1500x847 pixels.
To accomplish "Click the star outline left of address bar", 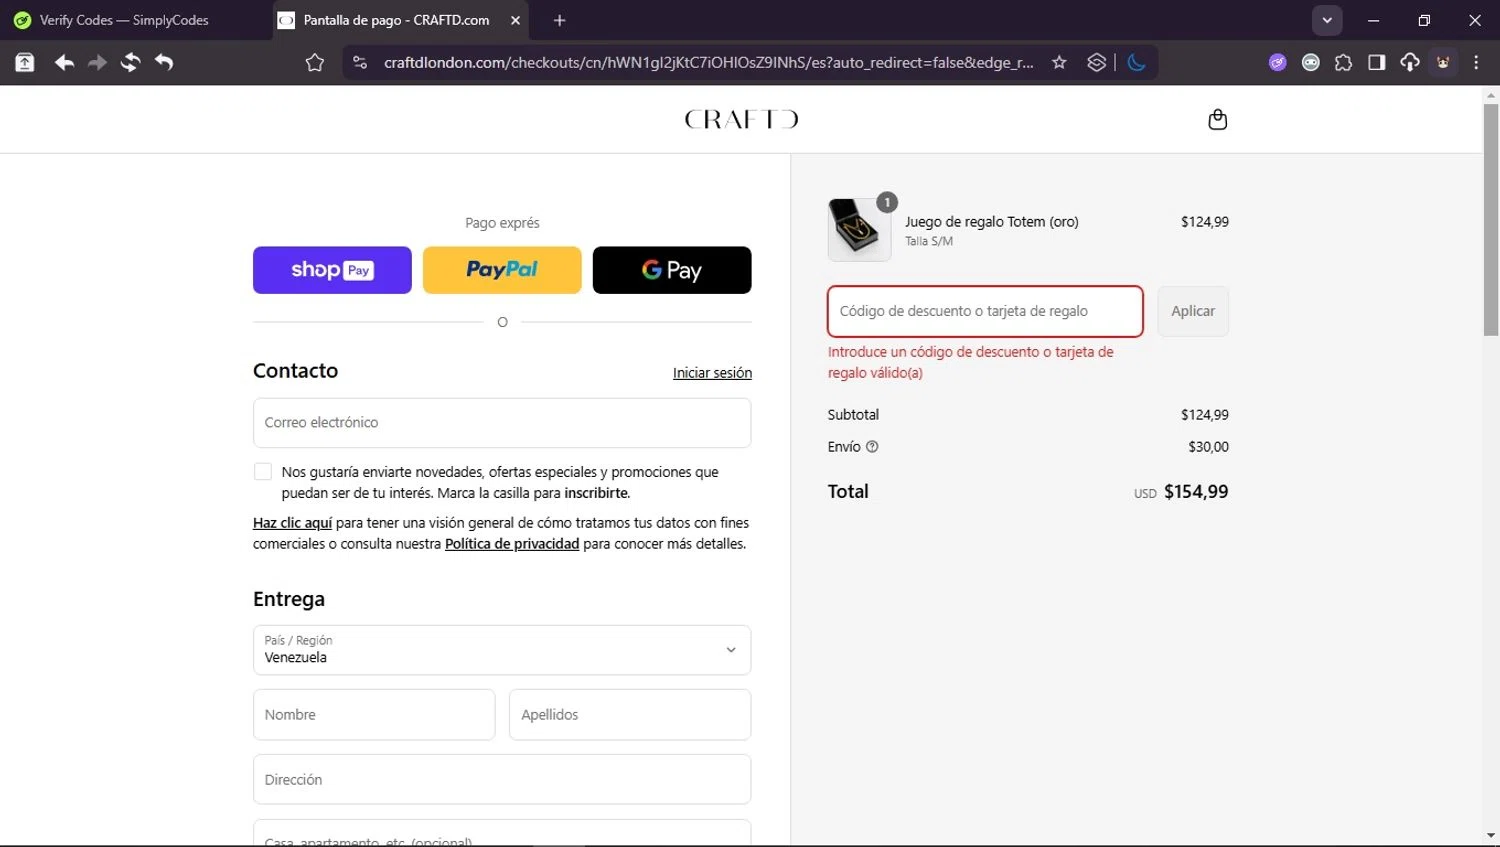I will point(315,63).
